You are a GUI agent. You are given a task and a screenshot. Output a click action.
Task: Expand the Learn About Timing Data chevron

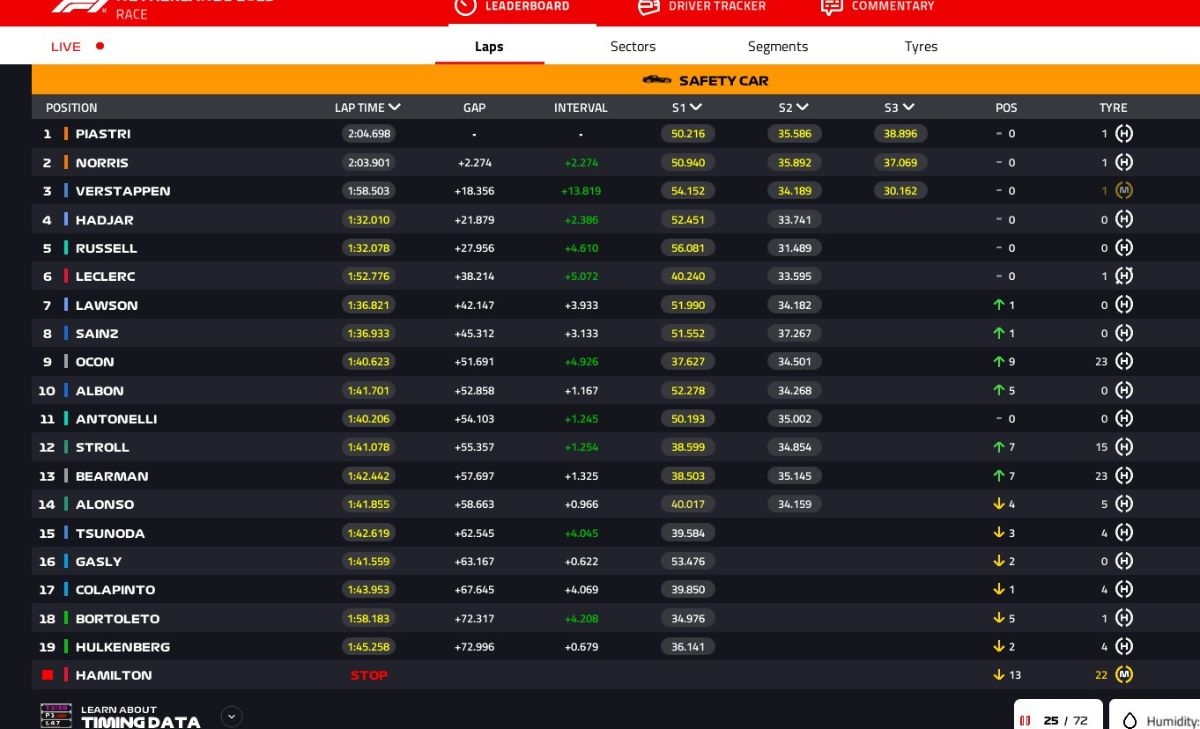click(231, 716)
